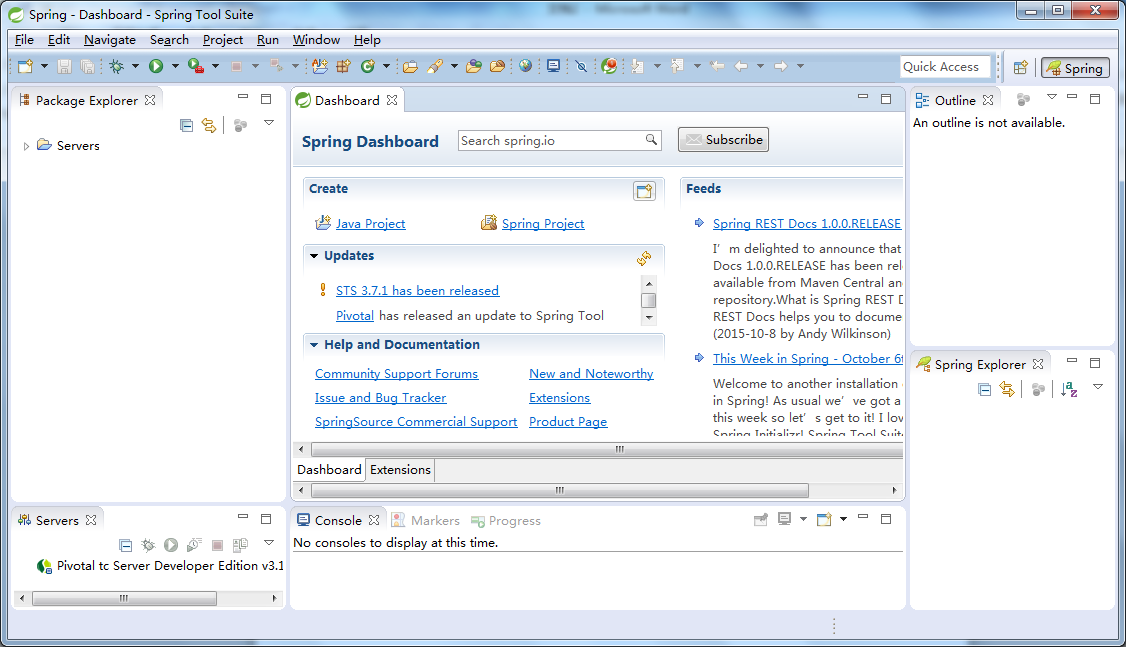This screenshot has height=647, width=1126.
Task: Toggle Link with Editor in Spring Explorer
Action: [1007, 389]
